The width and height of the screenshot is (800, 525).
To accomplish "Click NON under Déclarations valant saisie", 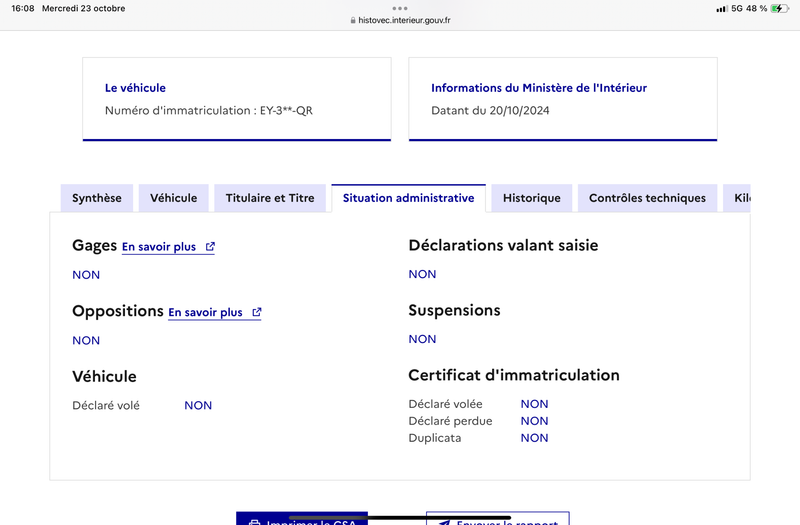I will (422, 274).
